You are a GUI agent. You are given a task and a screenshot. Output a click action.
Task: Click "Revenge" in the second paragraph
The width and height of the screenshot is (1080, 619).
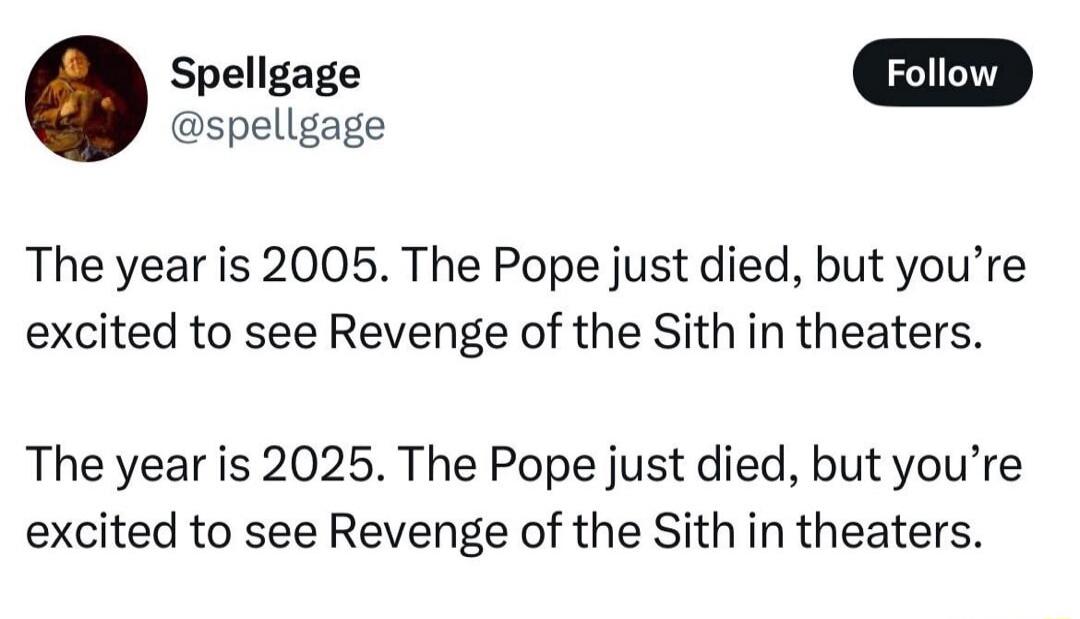coord(419,533)
